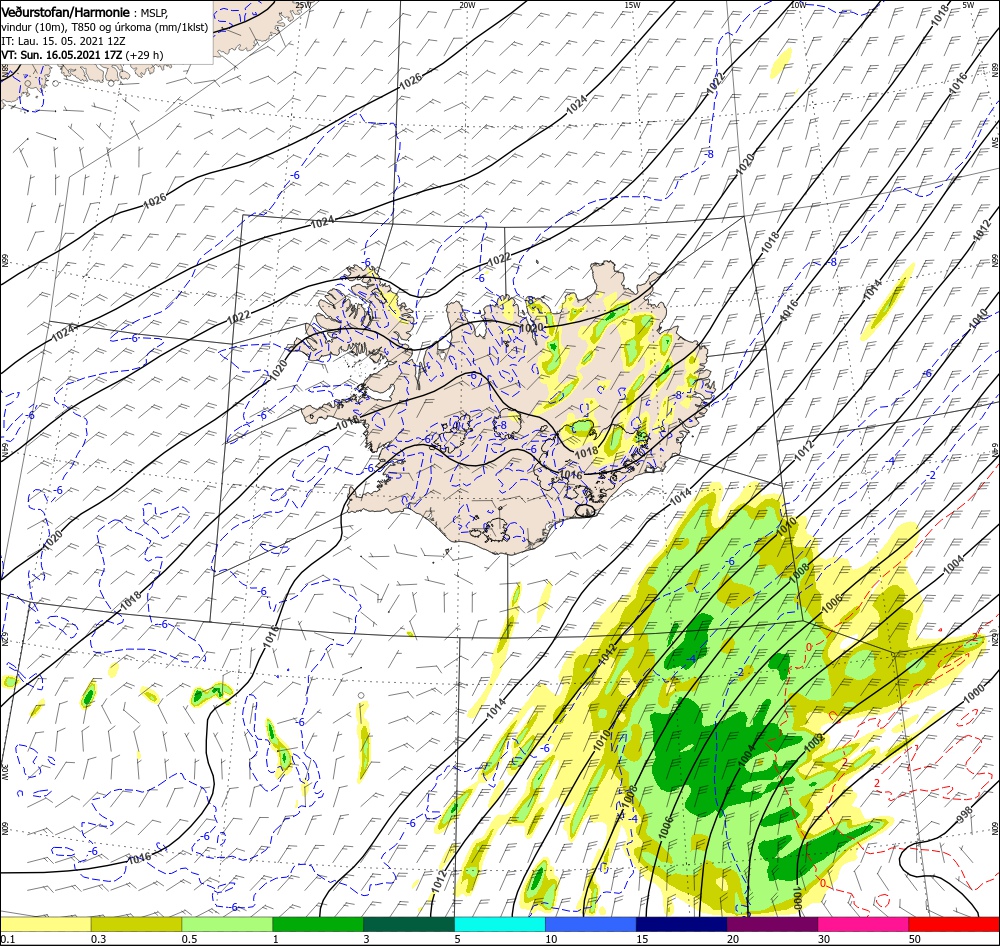1000x946 pixels.
Task: Click 'vindur (10m), T850 og úrkoma' line
Action: [105, 27]
